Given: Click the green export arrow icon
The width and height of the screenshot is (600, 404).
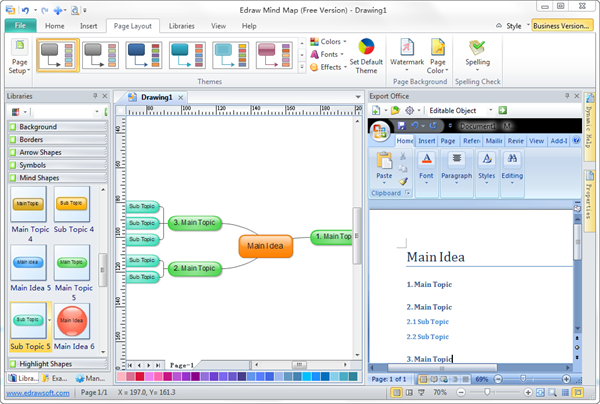Looking at the screenshot, I should (x=502, y=111).
